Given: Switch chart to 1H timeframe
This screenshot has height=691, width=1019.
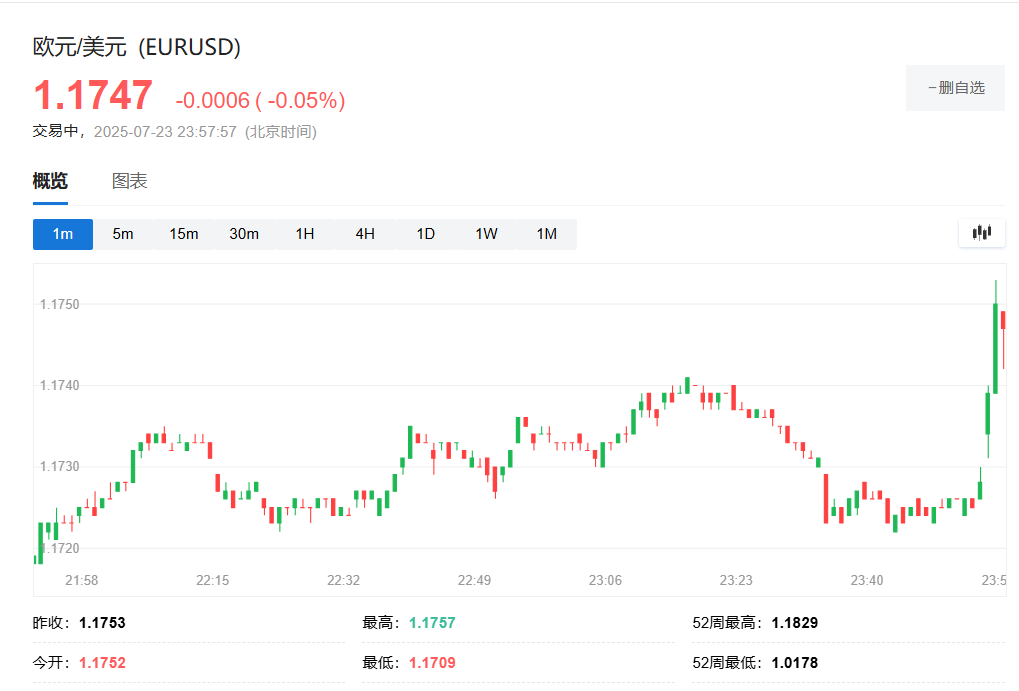Looking at the screenshot, I should pos(305,234).
